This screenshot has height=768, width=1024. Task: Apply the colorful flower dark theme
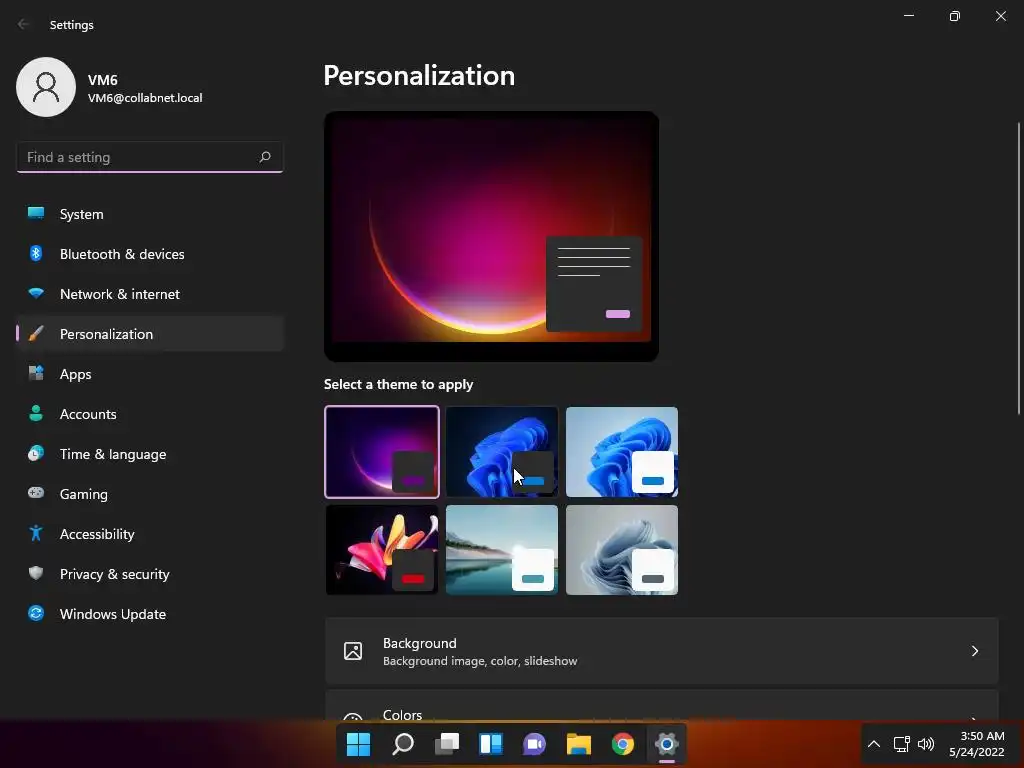[x=382, y=550]
